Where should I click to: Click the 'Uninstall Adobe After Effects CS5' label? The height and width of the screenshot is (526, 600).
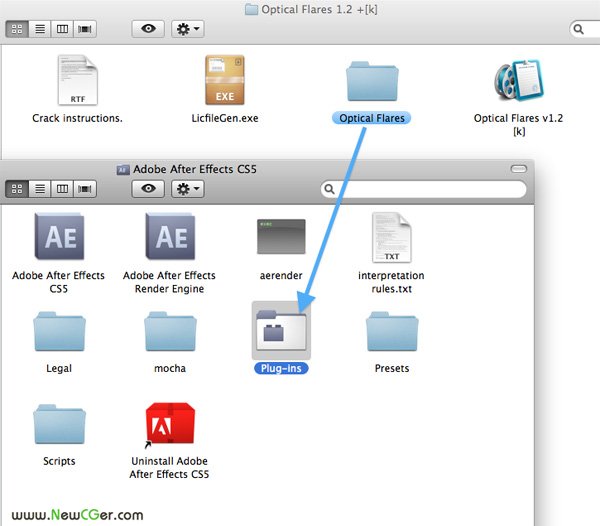(x=170, y=467)
